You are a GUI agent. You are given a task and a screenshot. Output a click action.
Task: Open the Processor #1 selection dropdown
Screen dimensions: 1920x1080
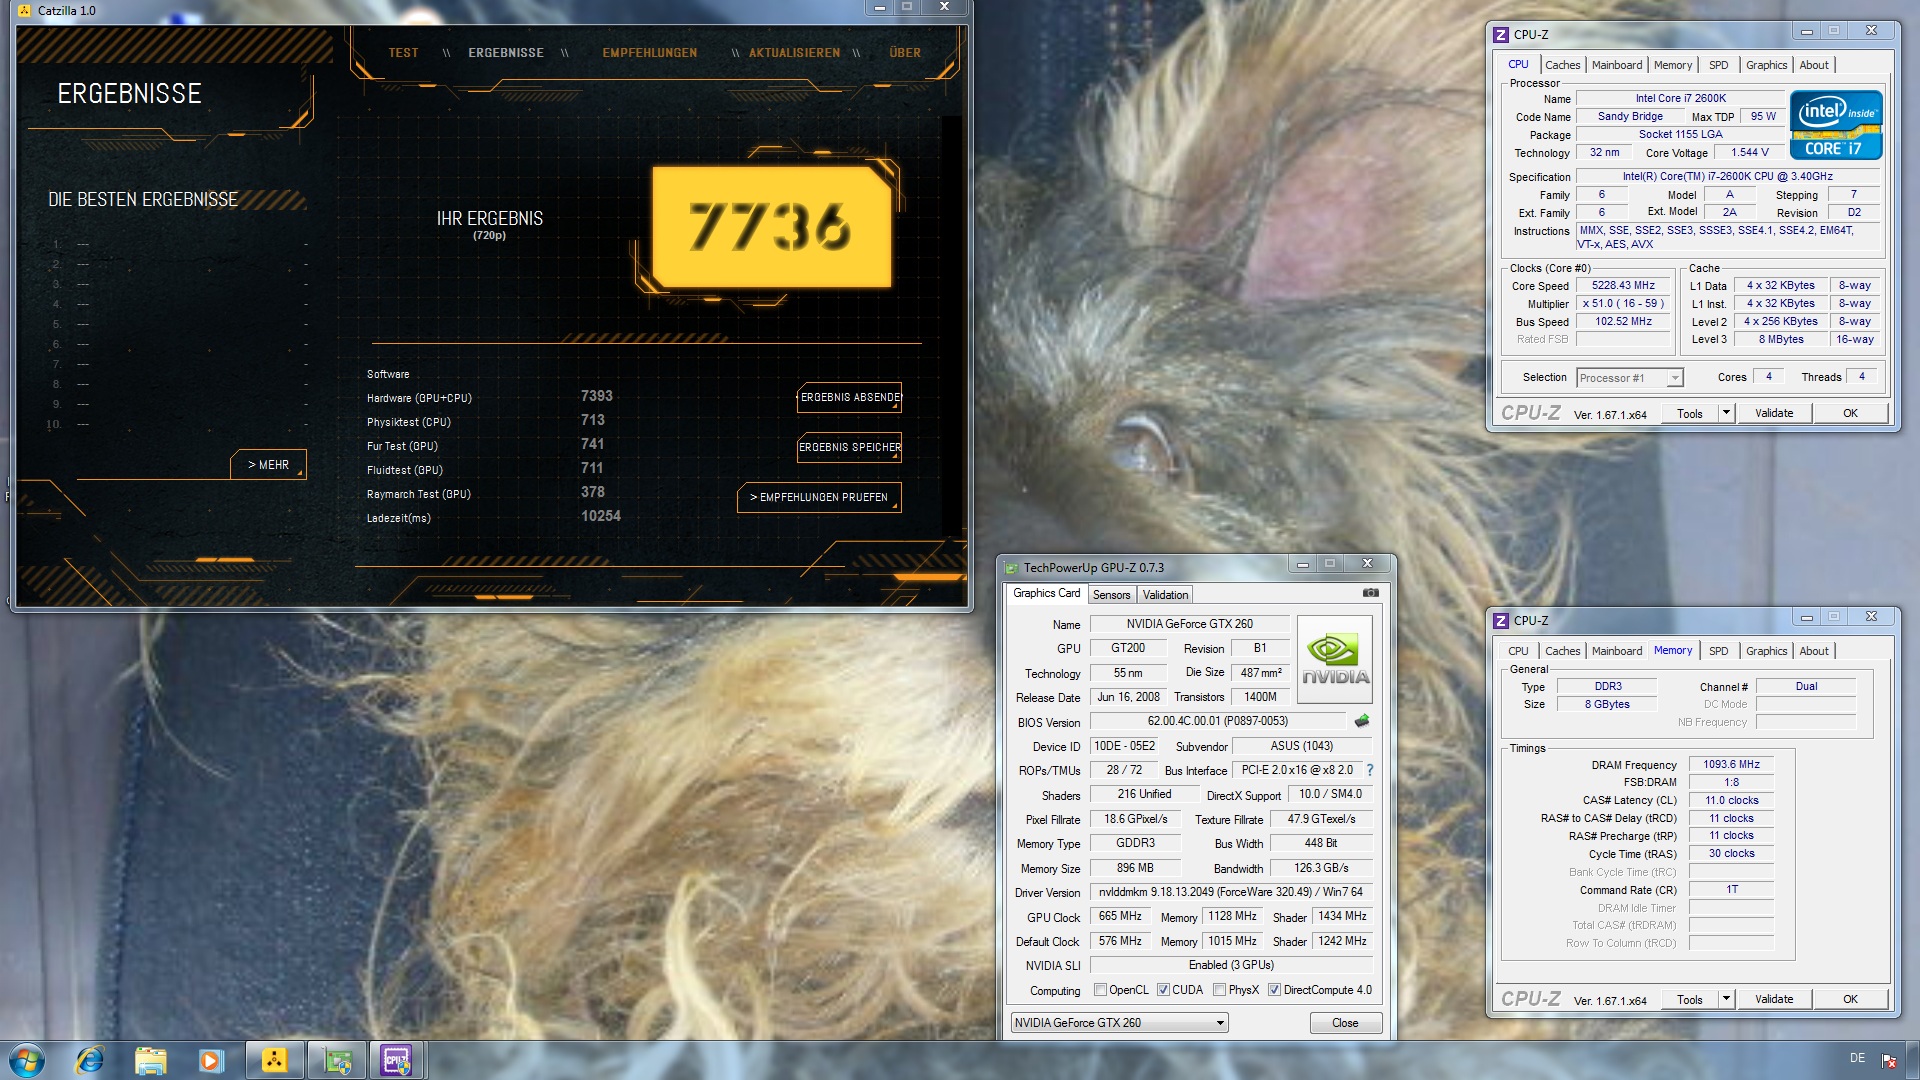click(1630, 378)
